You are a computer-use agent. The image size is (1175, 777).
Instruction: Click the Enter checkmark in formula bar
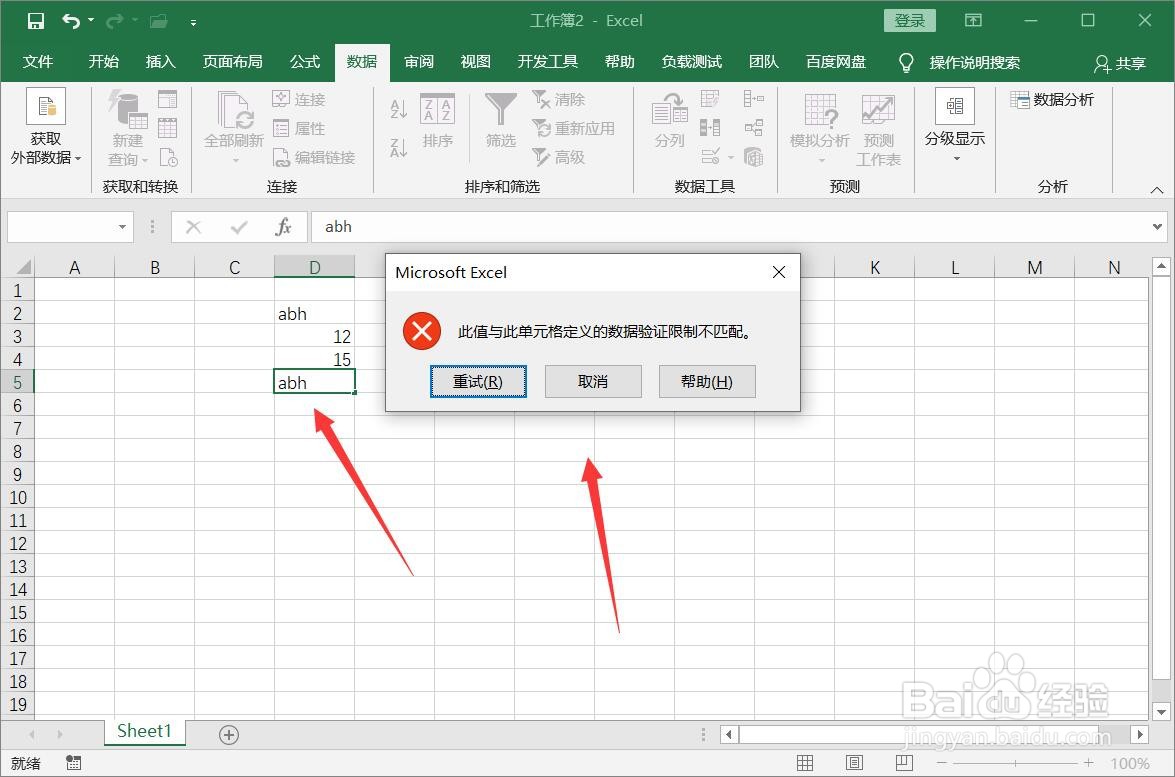tap(239, 227)
